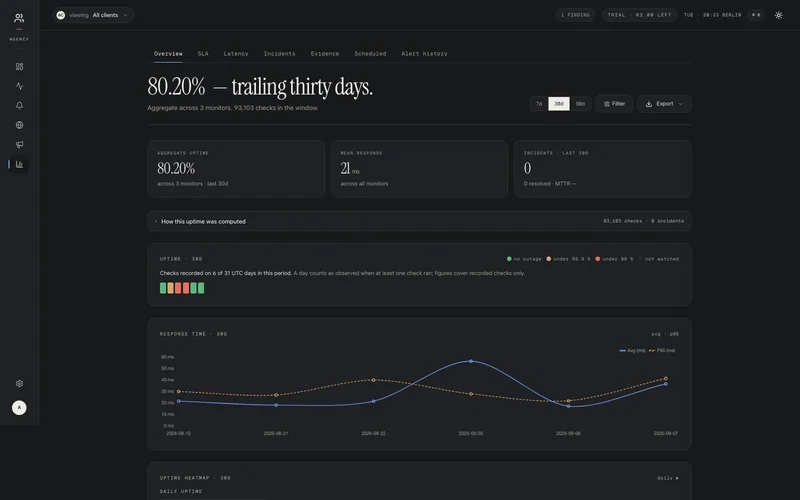This screenshot has width=800, height=500.
Task: Click the 2026-09-07 axis date label
Action: pos(665,433)
